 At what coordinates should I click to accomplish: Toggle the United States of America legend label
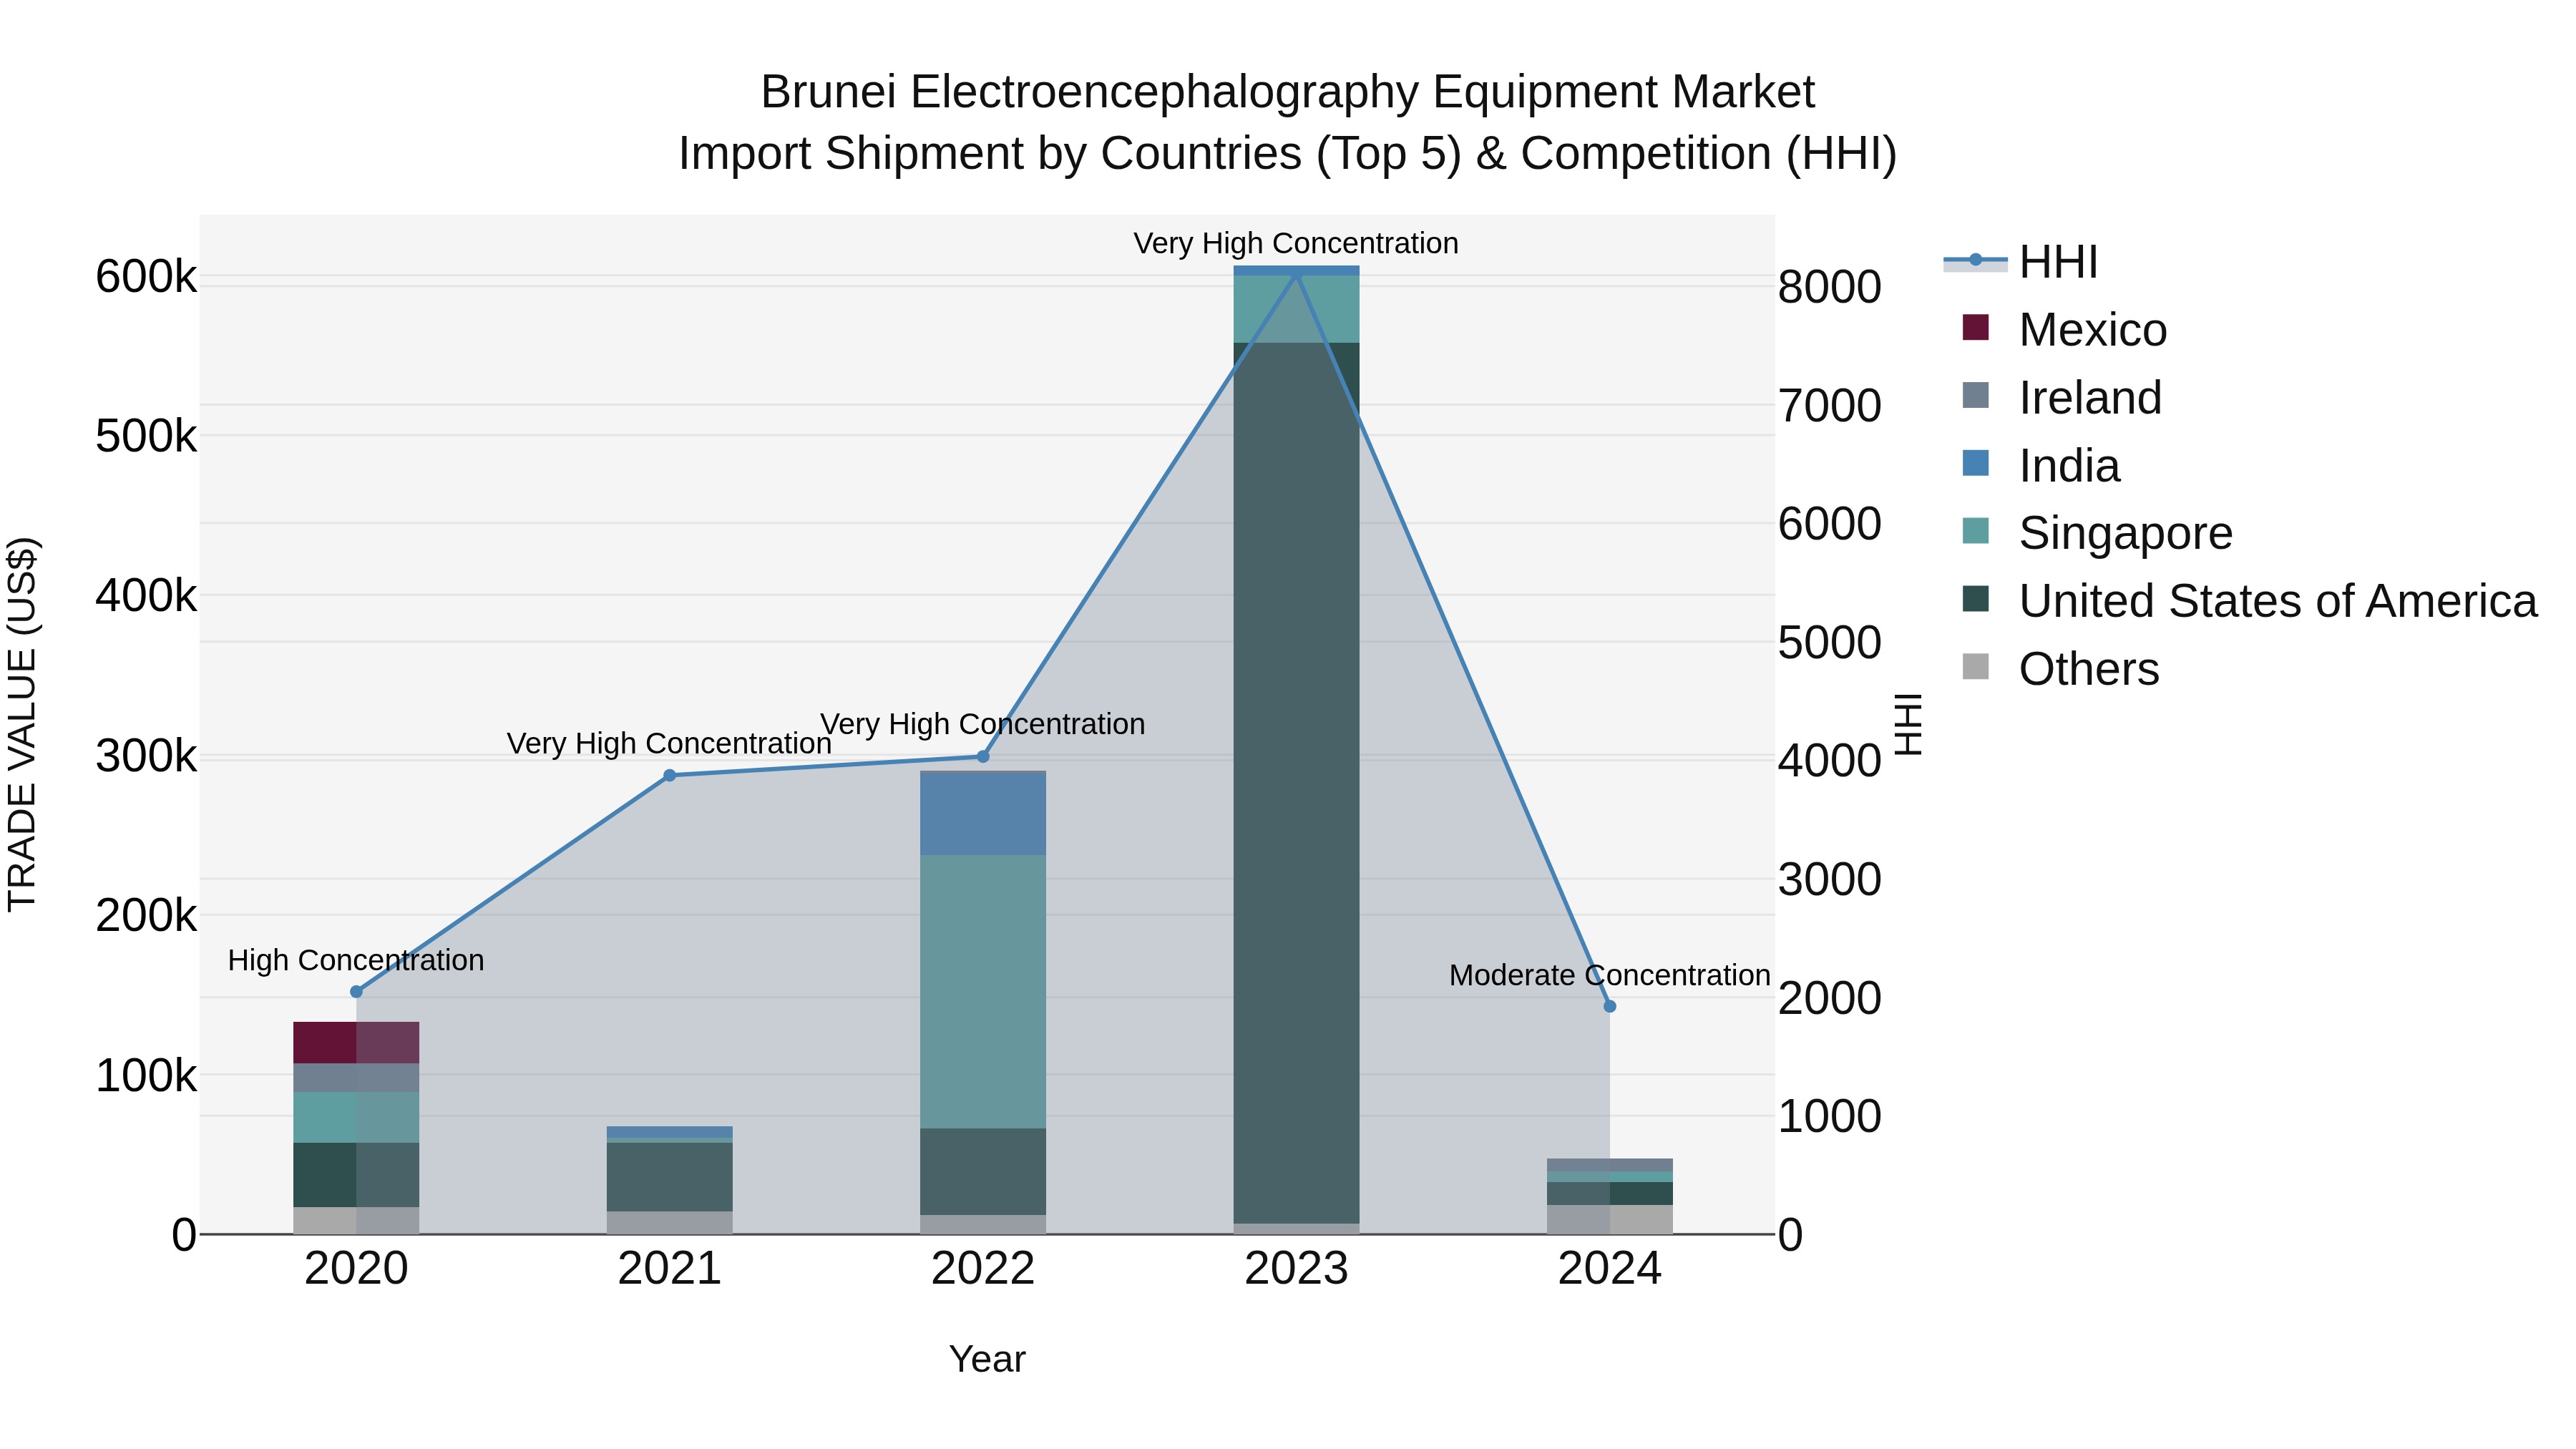2277,600
